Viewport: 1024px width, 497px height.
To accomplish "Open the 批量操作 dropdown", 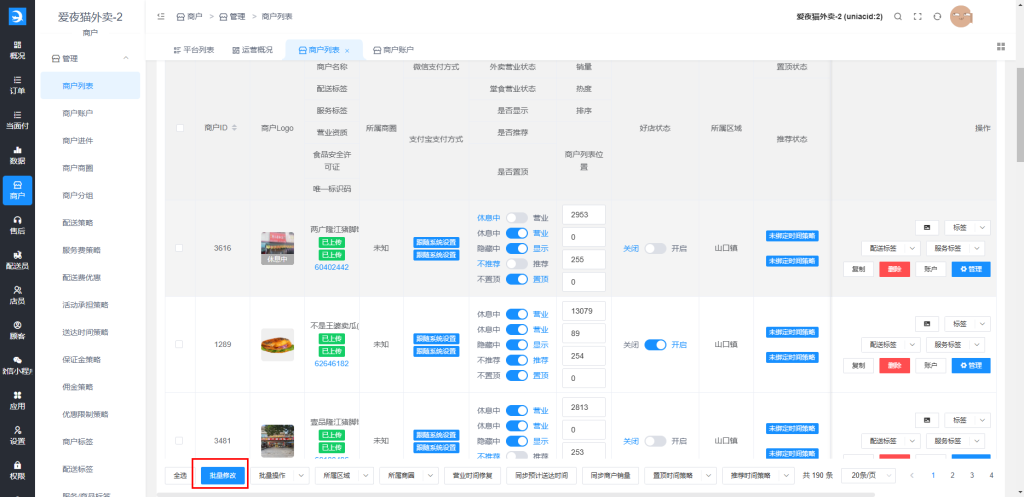I will point(279,475).
